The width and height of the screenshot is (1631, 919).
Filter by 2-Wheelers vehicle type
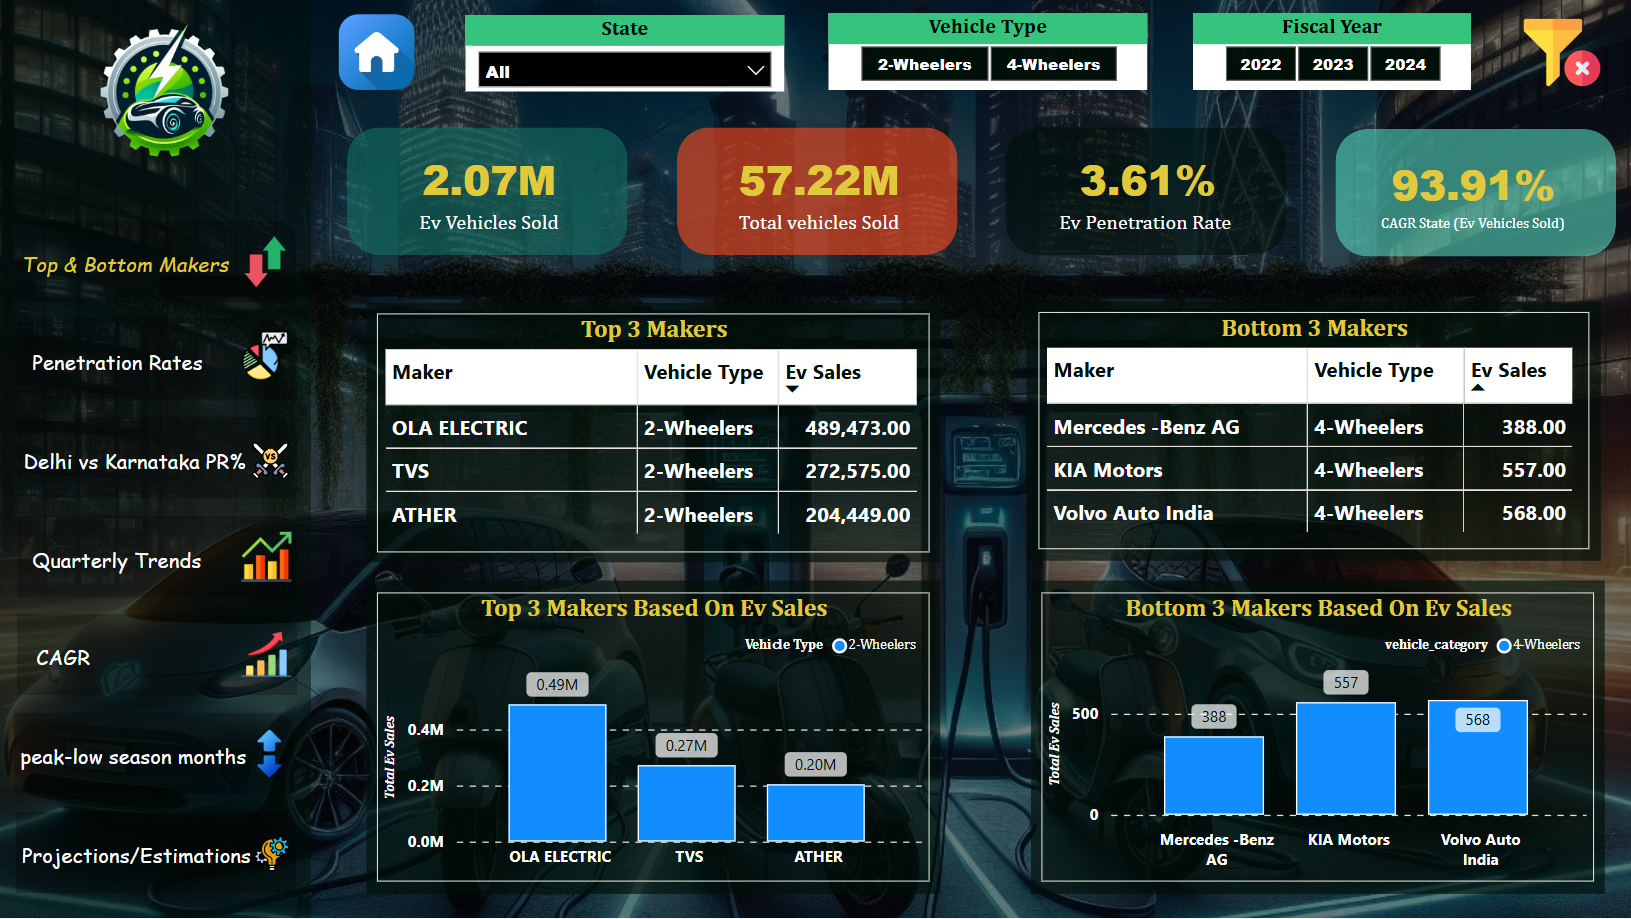pyautogui.click(x=925, y=65)
